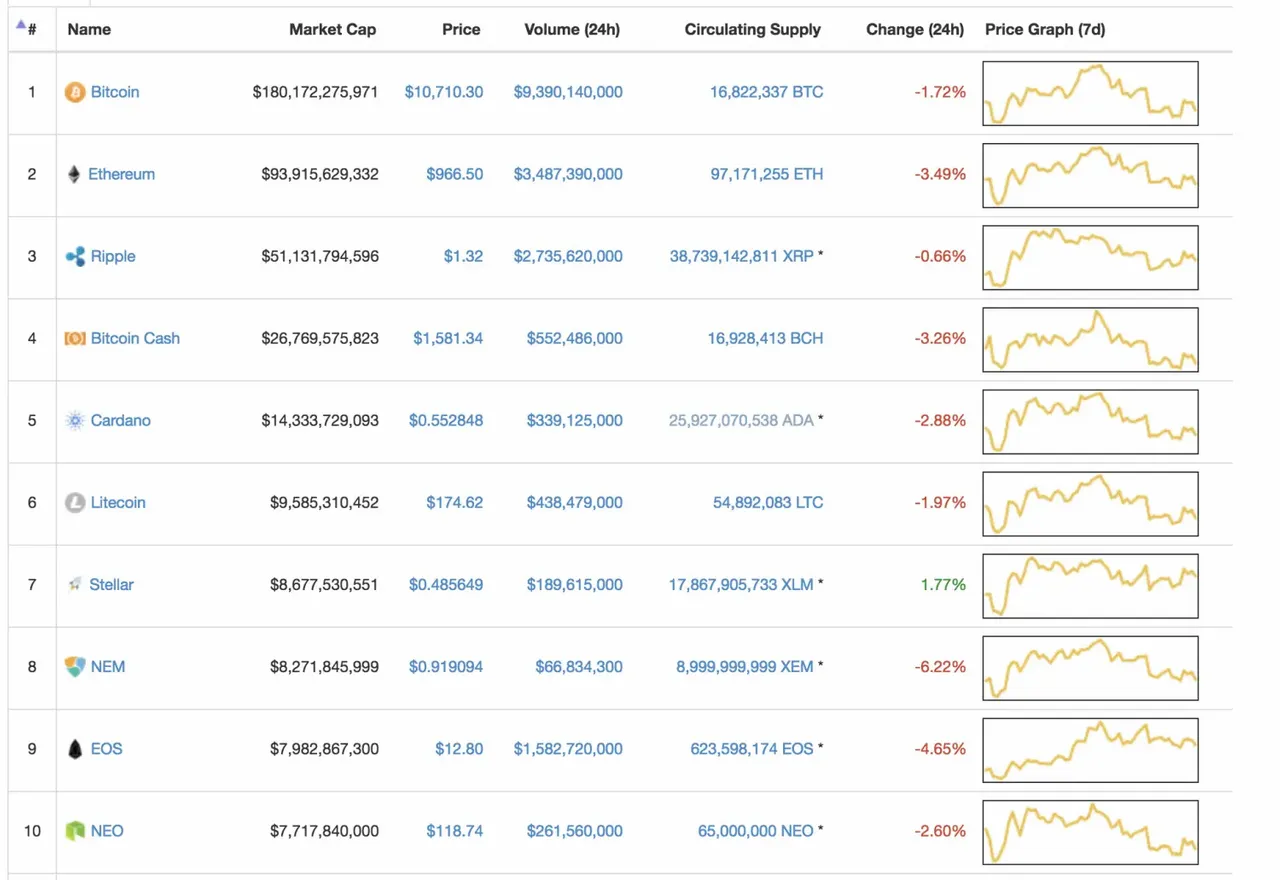The width and height of the screenshot is (1280, 880).
Task: Click Cardano price $0.552848
Action: point(446,420)
